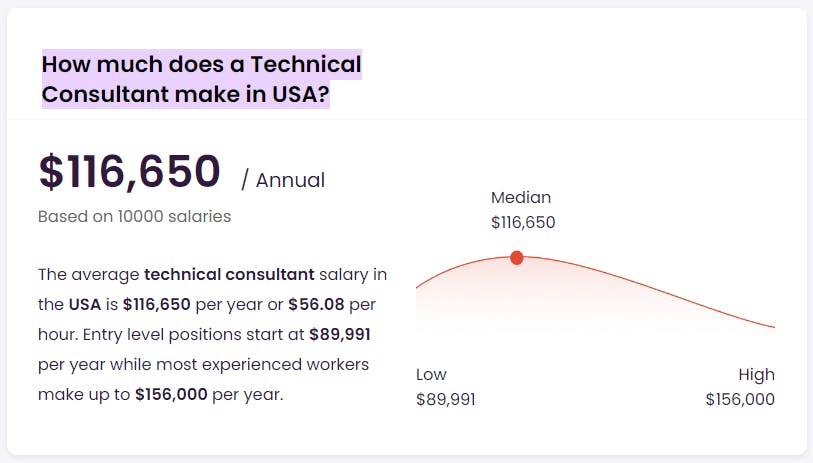Click the right end of salary curve
The image size is (813, 463).
coord(773,326)
